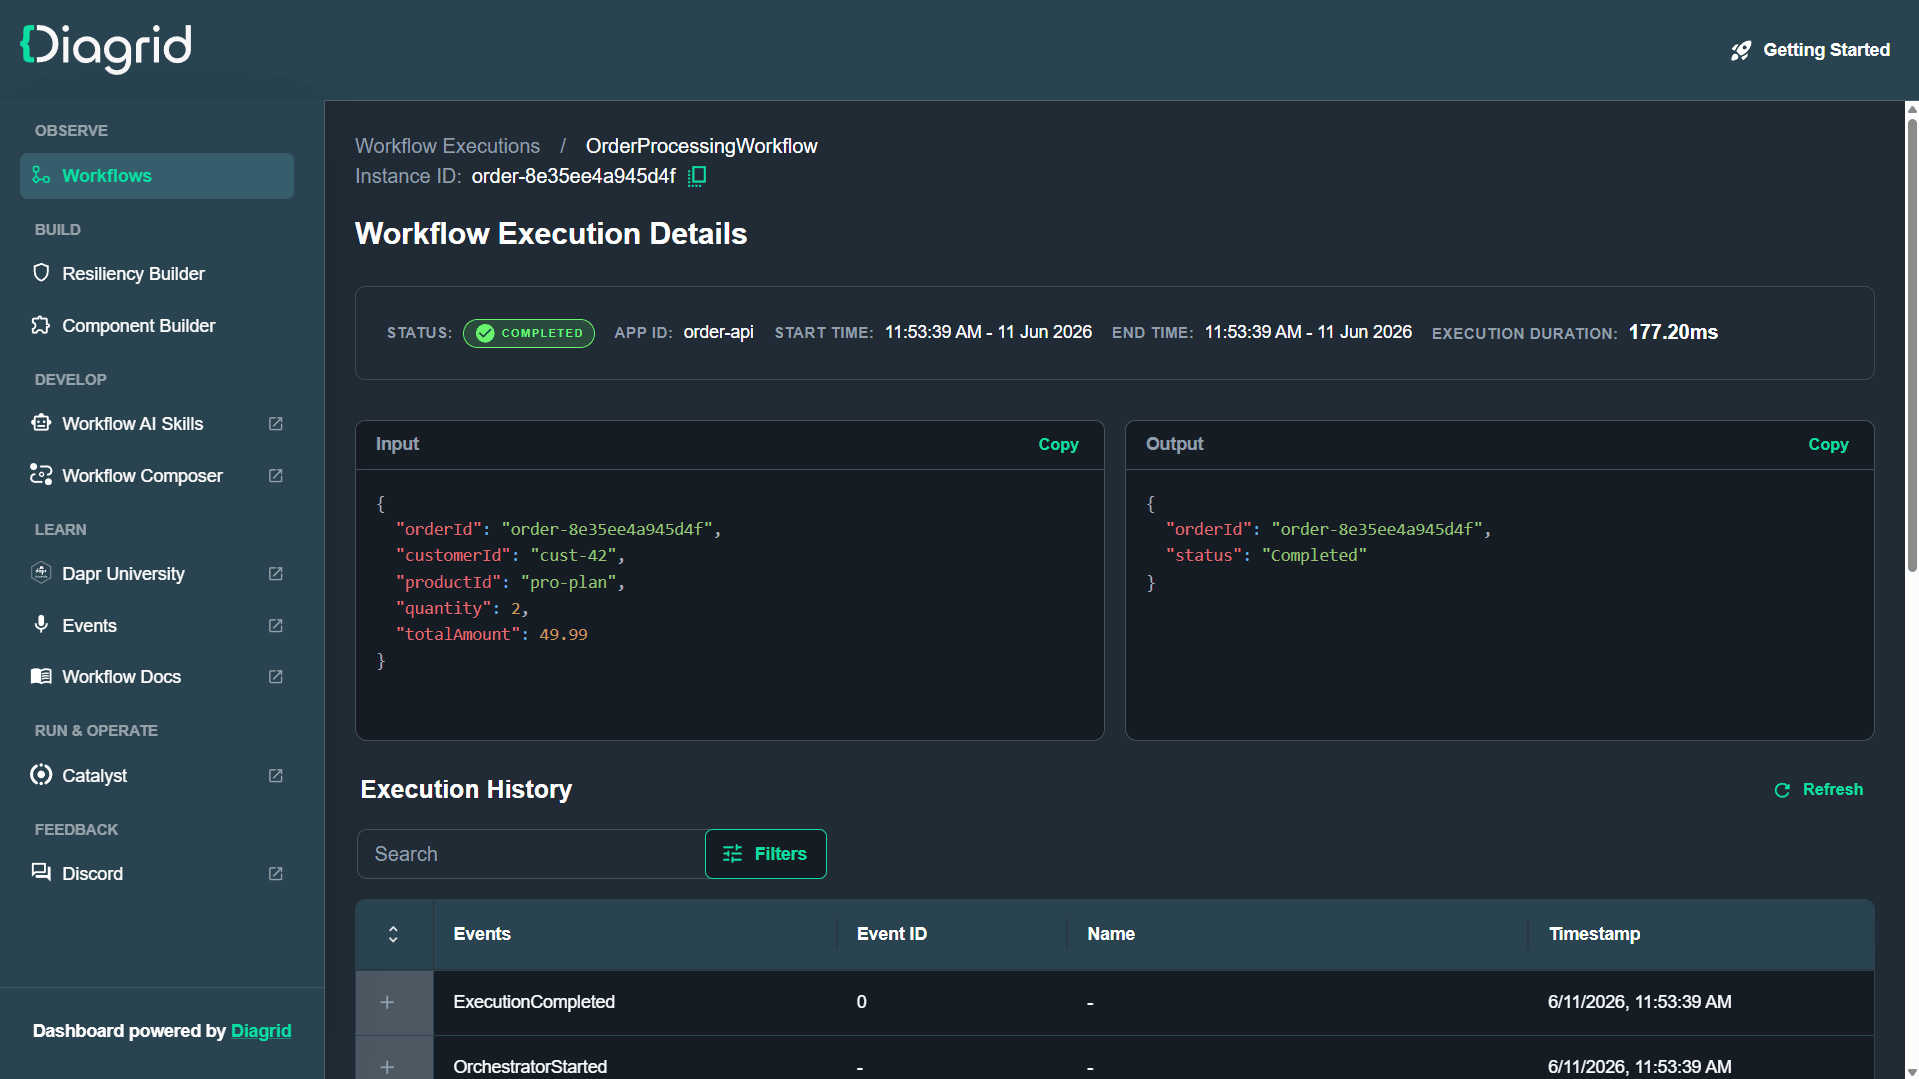Click the Discord chat icon
Viewport: 1919px width, 1079px height.
point(41,873)
